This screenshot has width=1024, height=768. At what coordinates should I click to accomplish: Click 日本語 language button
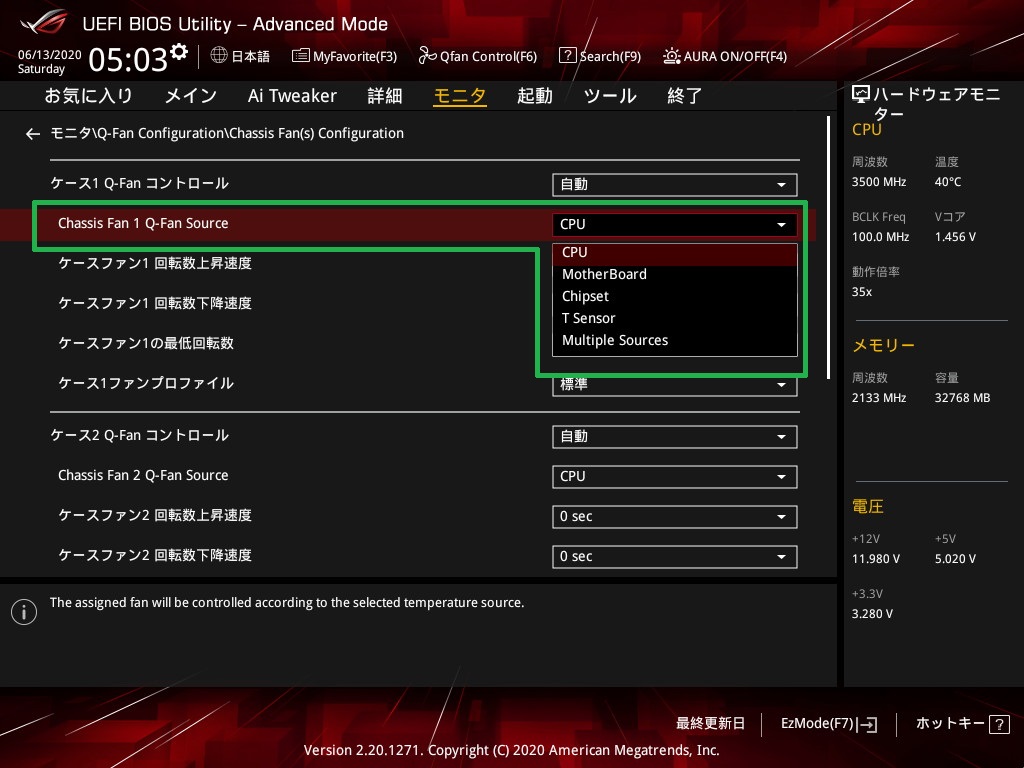click(x=251, y=56)
